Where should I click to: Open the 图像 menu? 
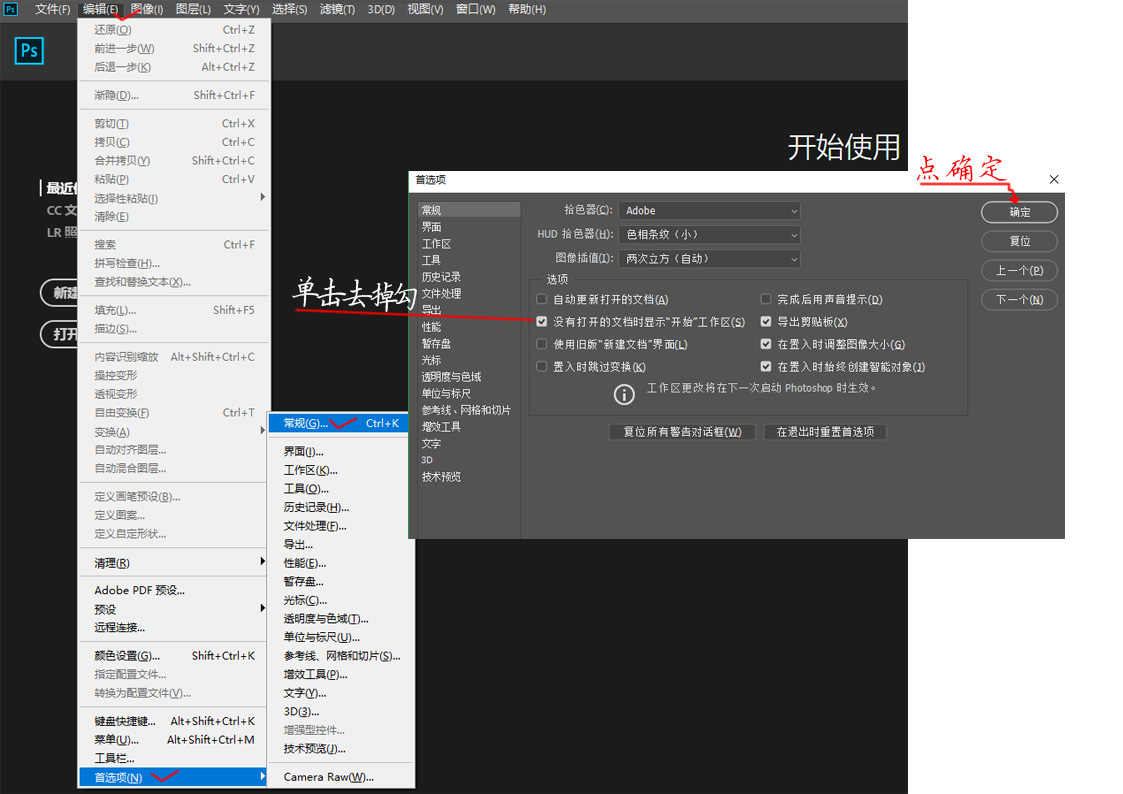(147, 9)
